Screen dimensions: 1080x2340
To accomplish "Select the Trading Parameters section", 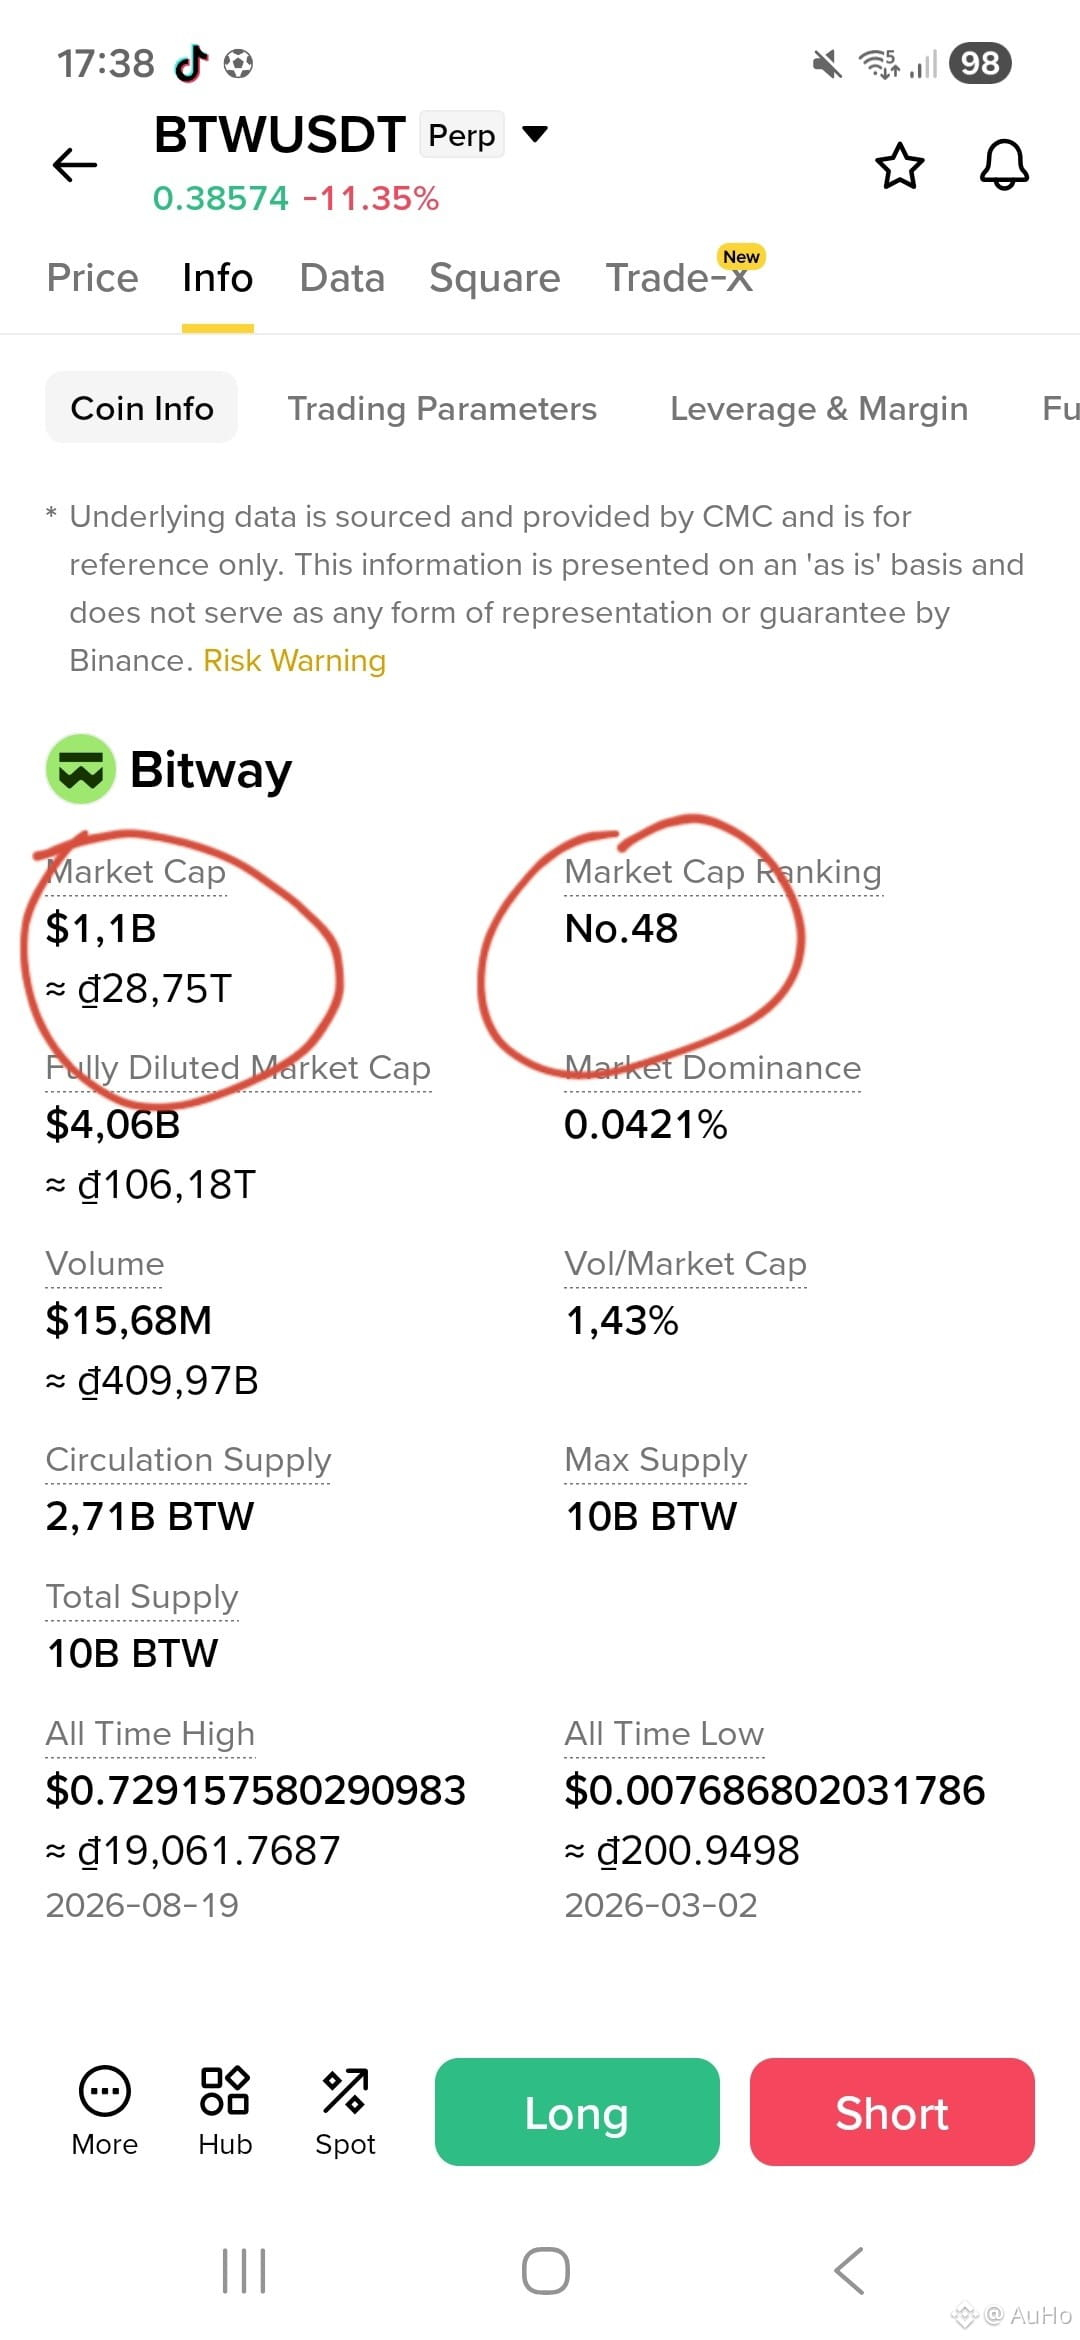I will click(x=442, y=408).
